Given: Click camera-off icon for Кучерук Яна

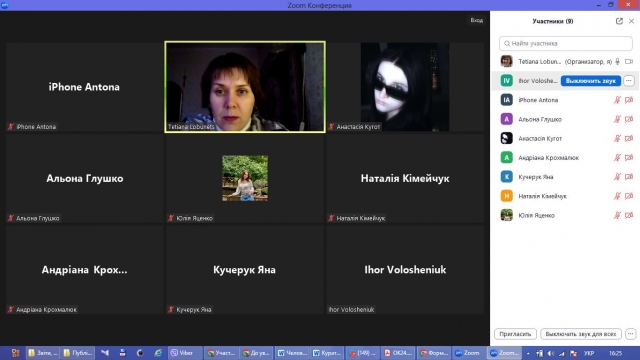Looking at the screenshot, I should [x=629, y=177].
